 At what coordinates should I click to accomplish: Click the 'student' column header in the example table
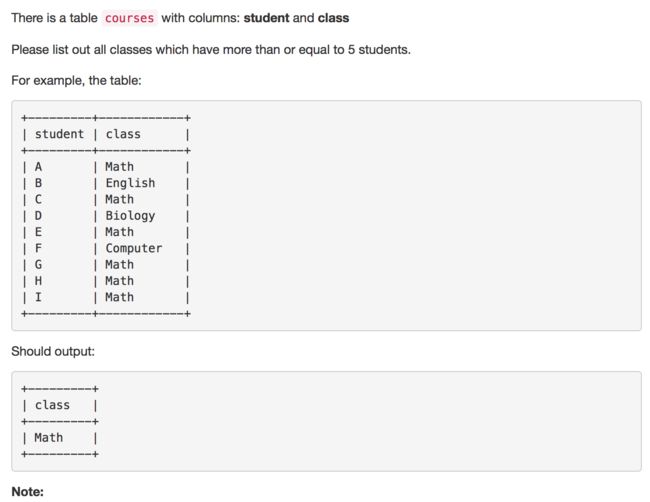pyautogui.click(x=59, y=134)
